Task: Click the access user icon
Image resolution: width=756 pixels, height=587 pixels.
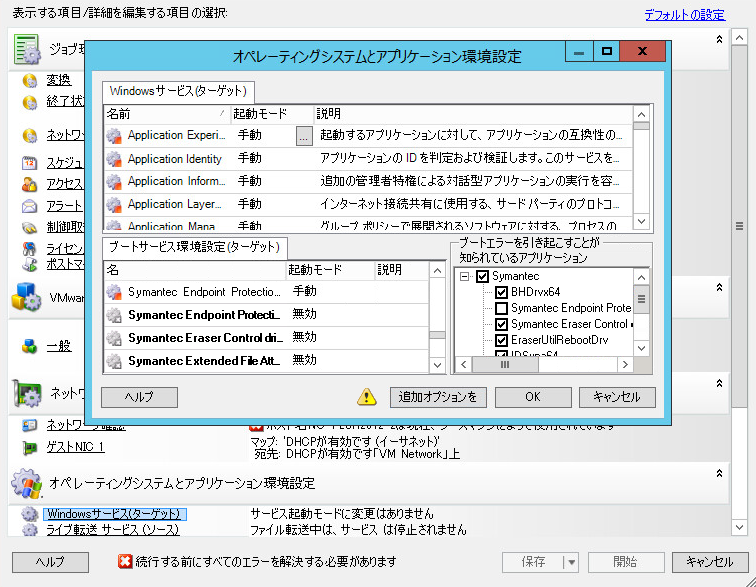Action: coord(29,184)
